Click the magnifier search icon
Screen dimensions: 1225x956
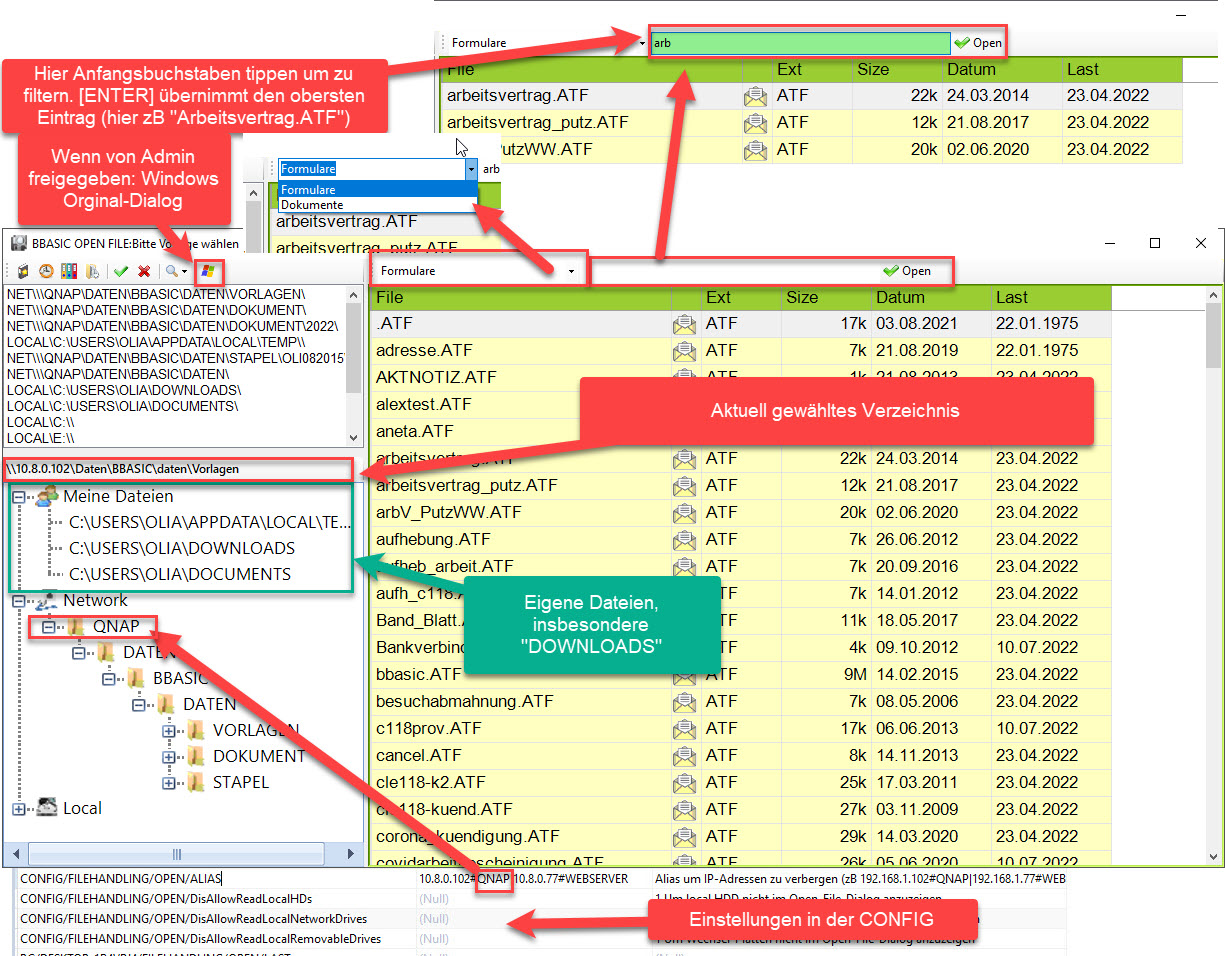pyautogui.click(x=172, y=271)
